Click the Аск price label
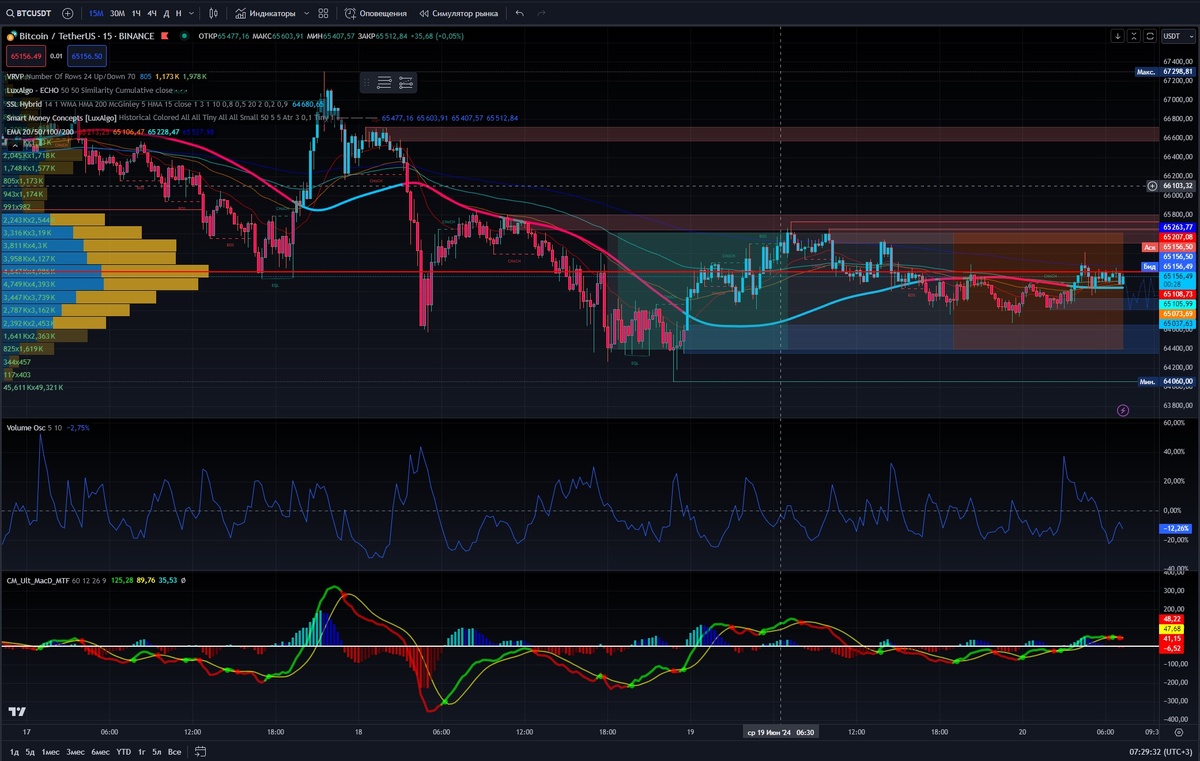Image resolution: width=1200 pixels, height=761 pixels. pos(1149,246)
